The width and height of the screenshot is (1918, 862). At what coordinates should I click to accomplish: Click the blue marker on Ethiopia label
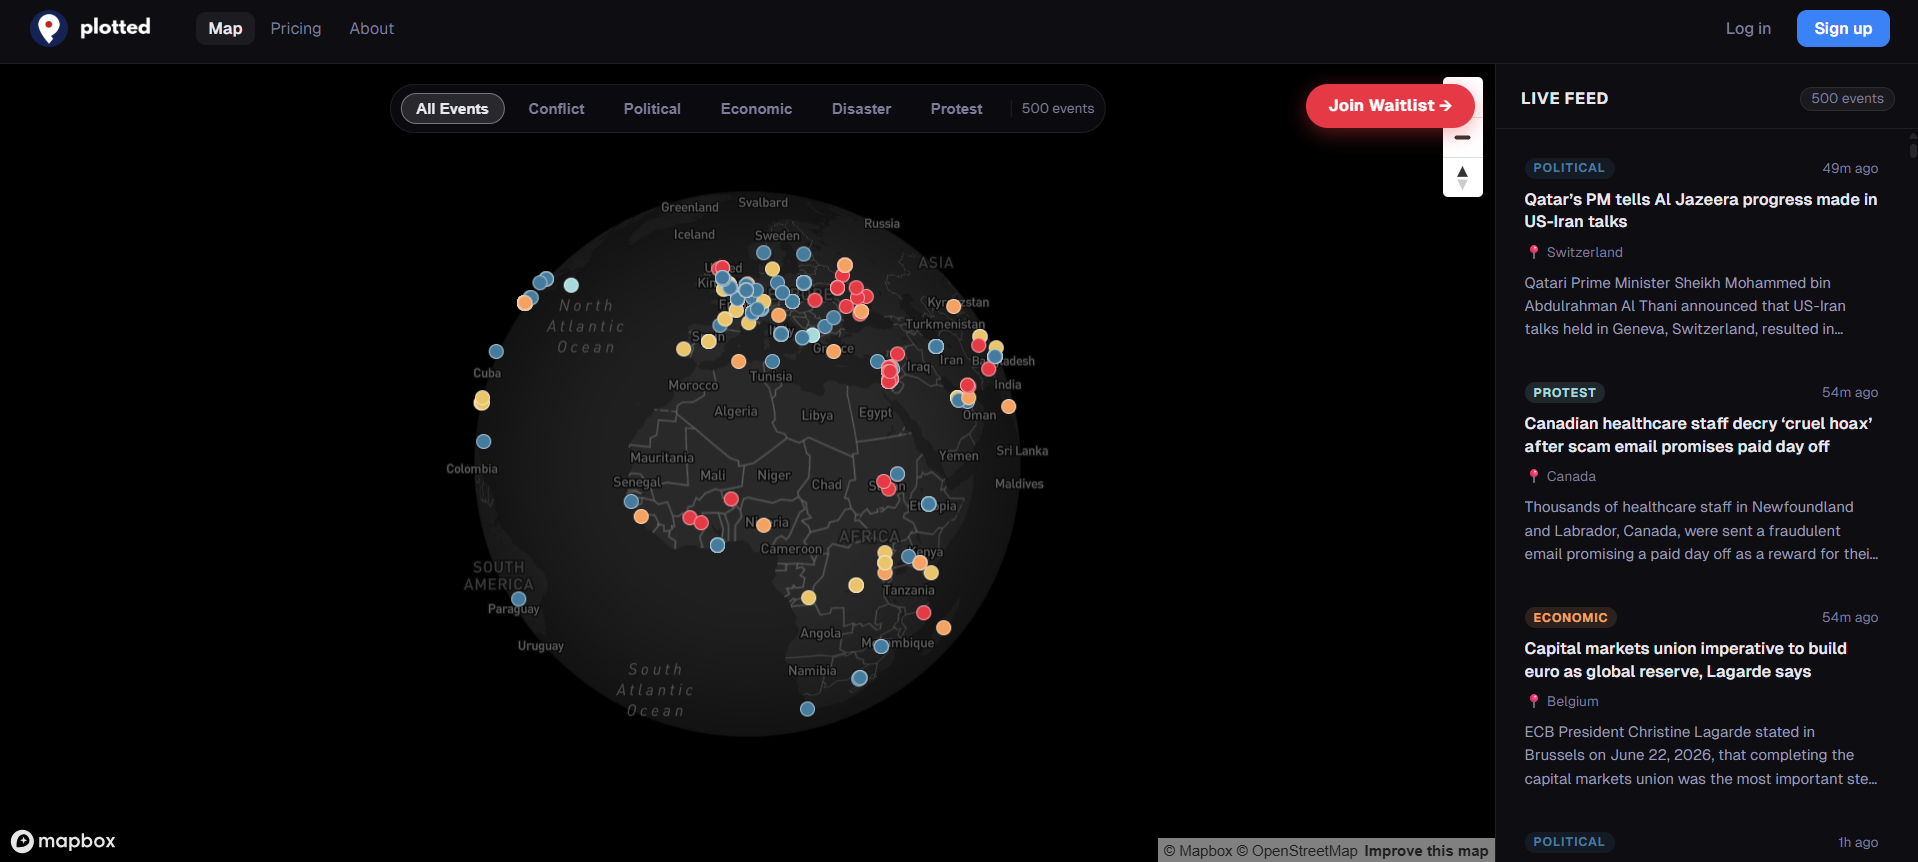pyautogui.click(x=929, y=504)
